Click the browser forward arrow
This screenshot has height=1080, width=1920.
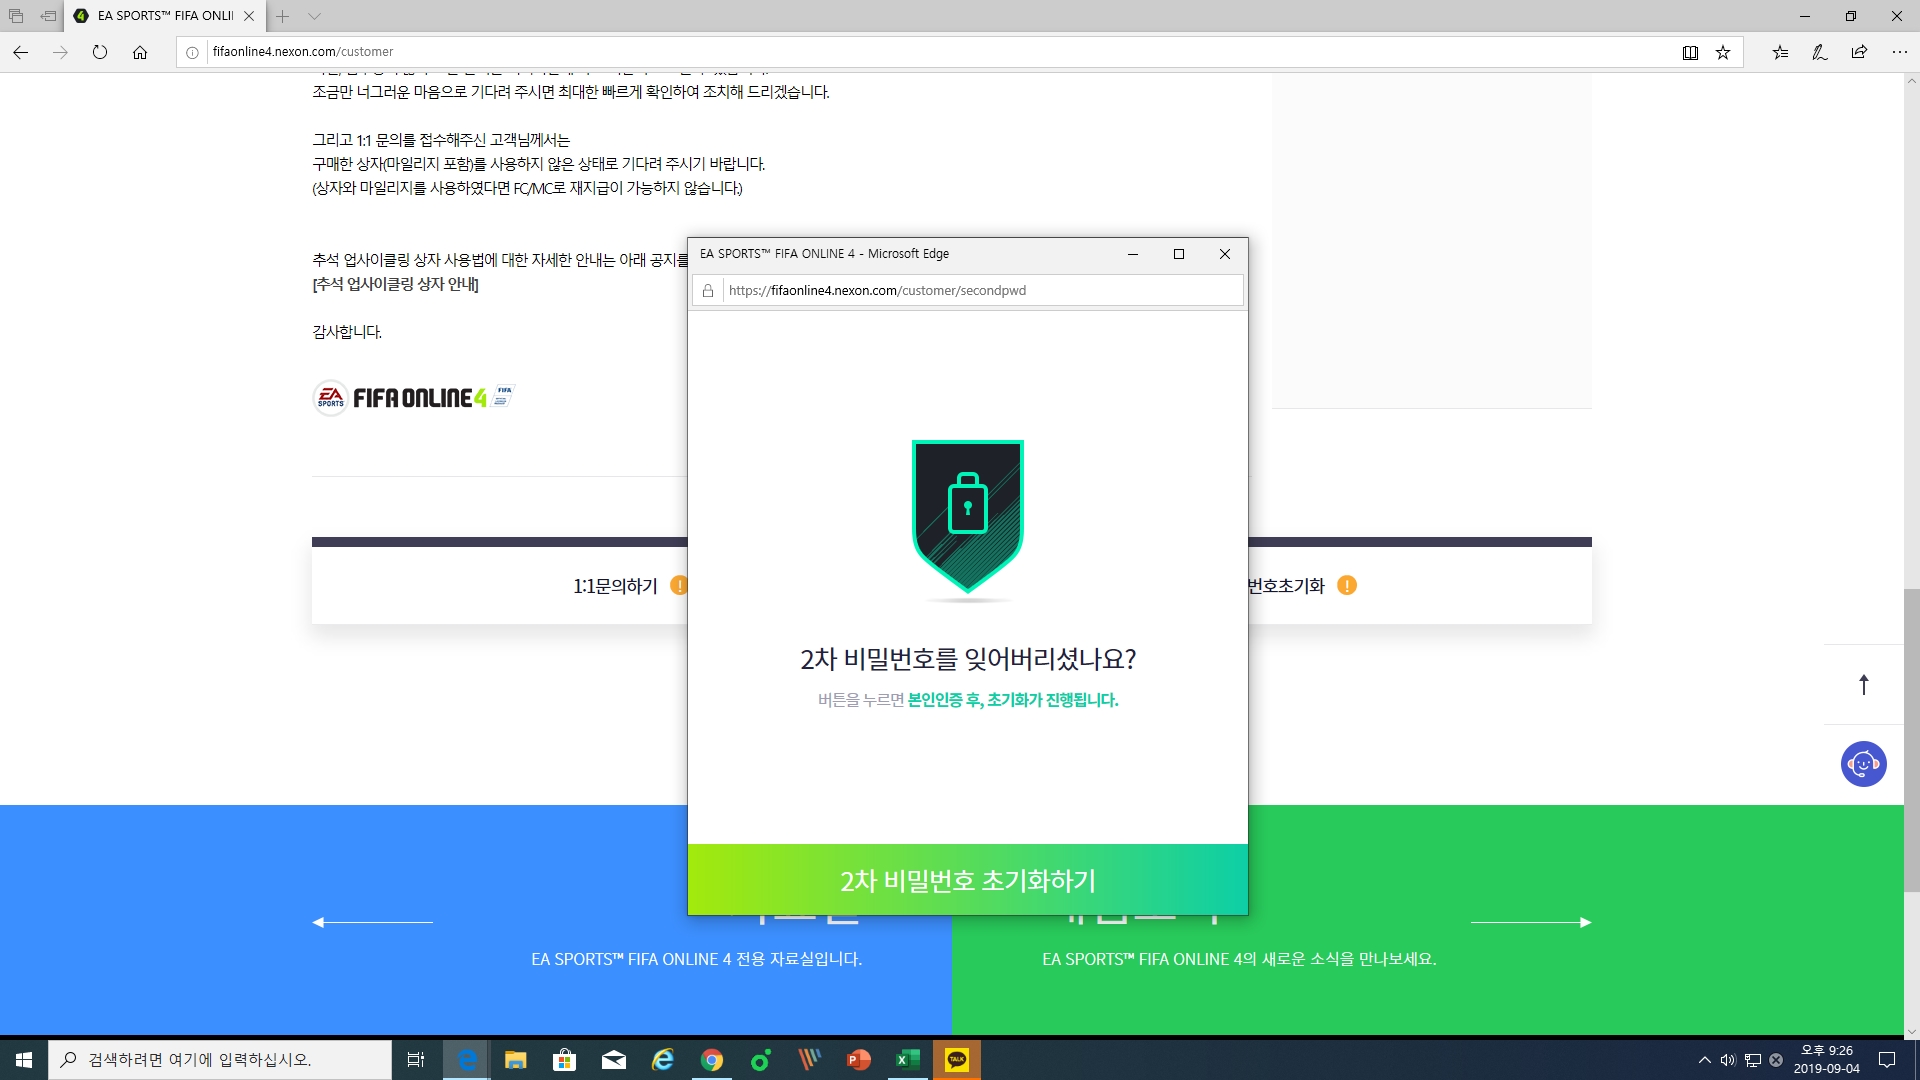(60, 52)
